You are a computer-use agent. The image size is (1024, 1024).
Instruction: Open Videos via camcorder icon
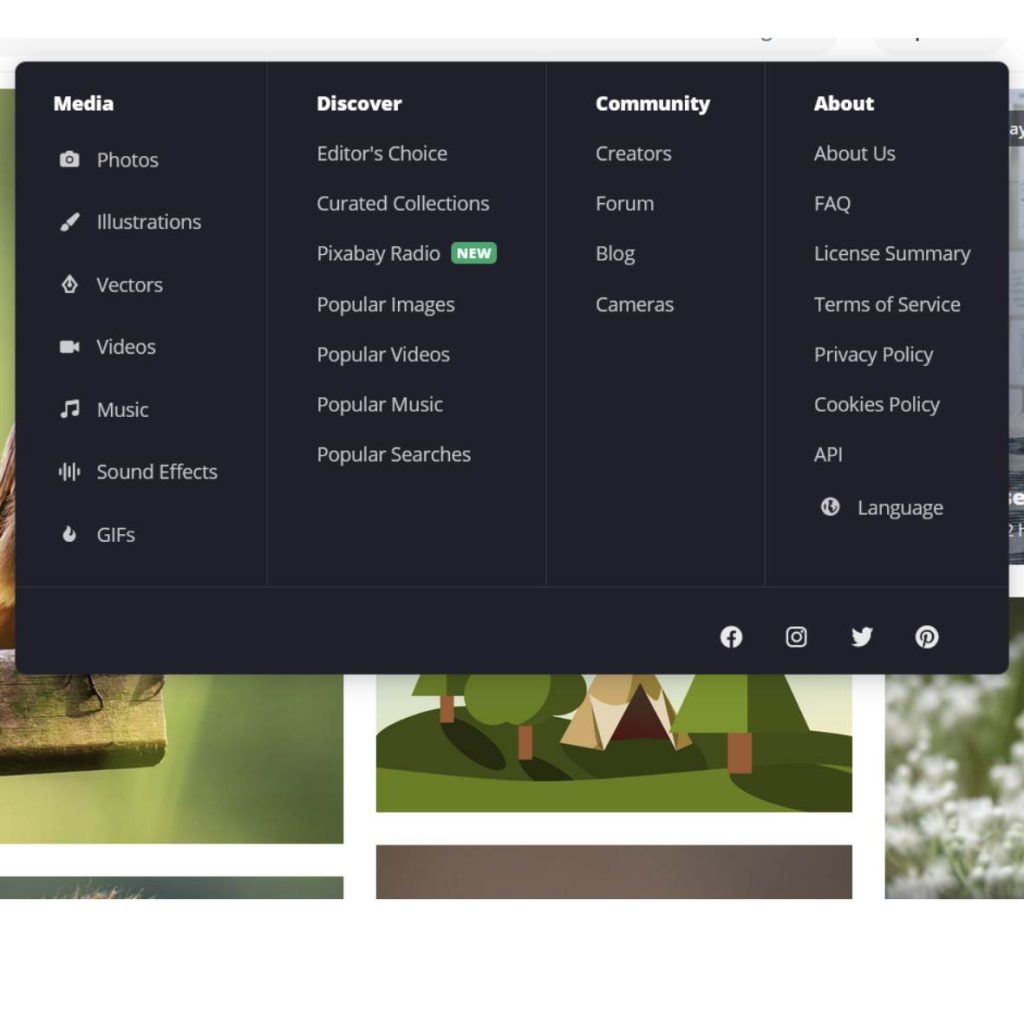(69, 347)
